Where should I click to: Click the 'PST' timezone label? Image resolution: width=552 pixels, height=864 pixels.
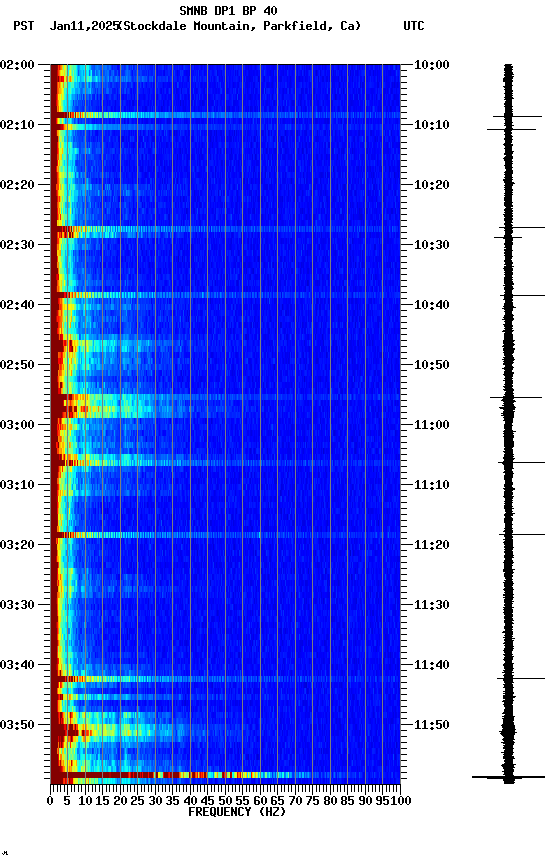point(24,26)
